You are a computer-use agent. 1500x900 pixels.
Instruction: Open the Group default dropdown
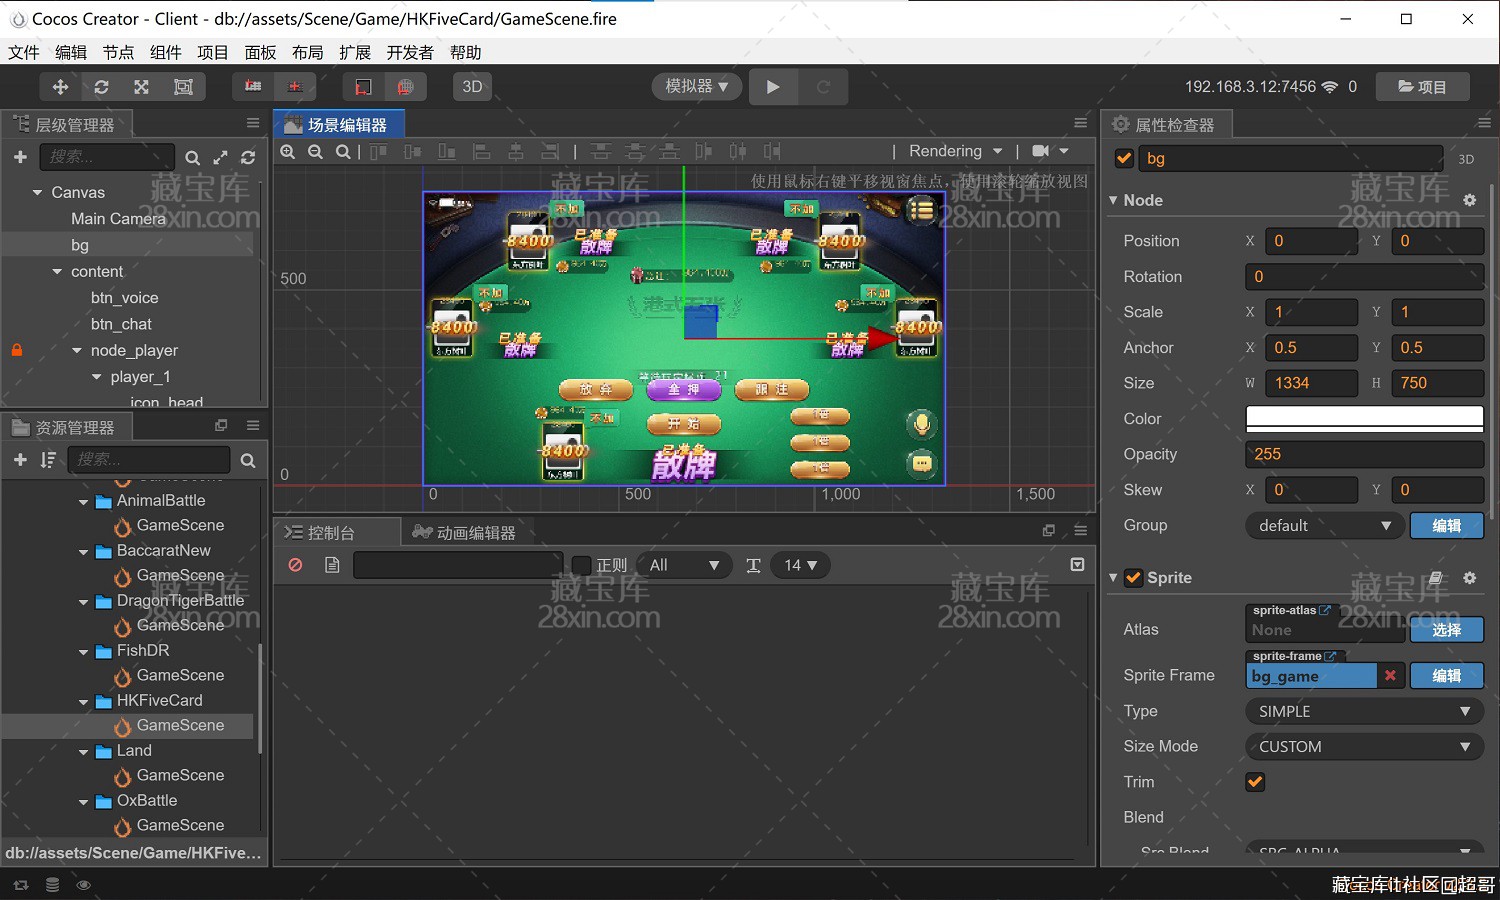click(x=1324, y=525)
